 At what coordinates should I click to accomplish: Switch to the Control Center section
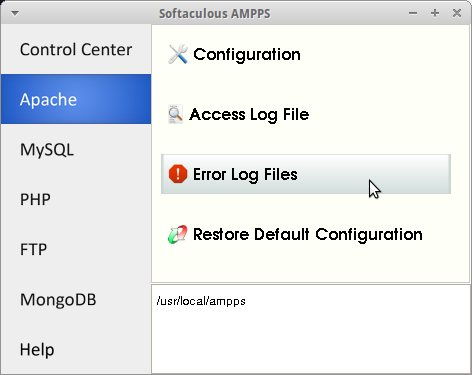pyautogui.click(x=76, y=49)
